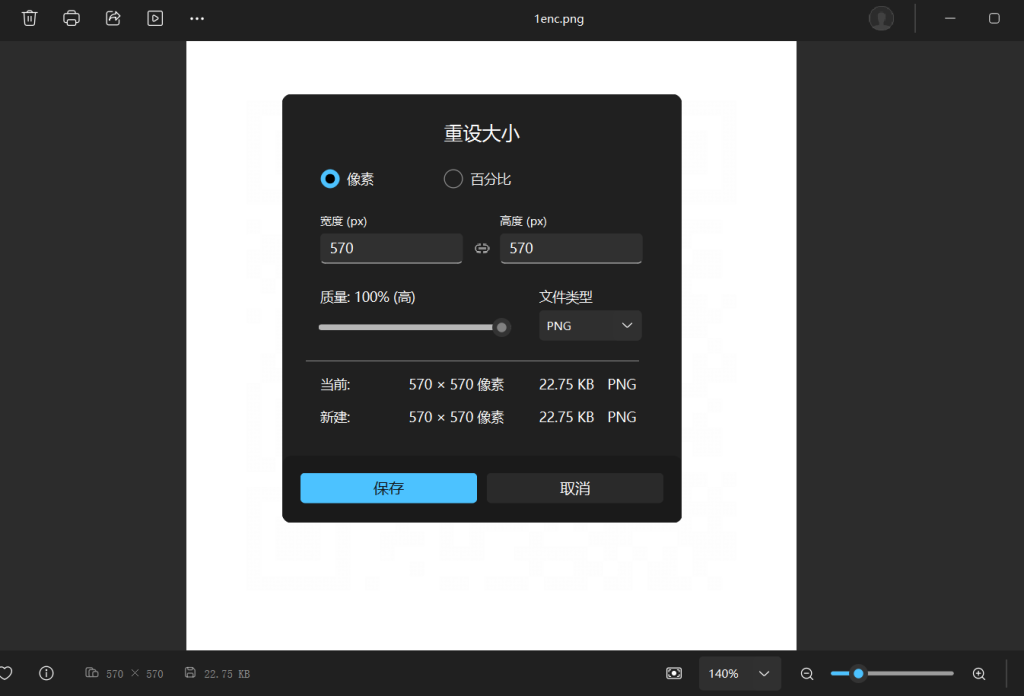Viewport: 1024px width, 696px height.
Task: Click the 高度 height input field
Action: click(x=571, y=248)
